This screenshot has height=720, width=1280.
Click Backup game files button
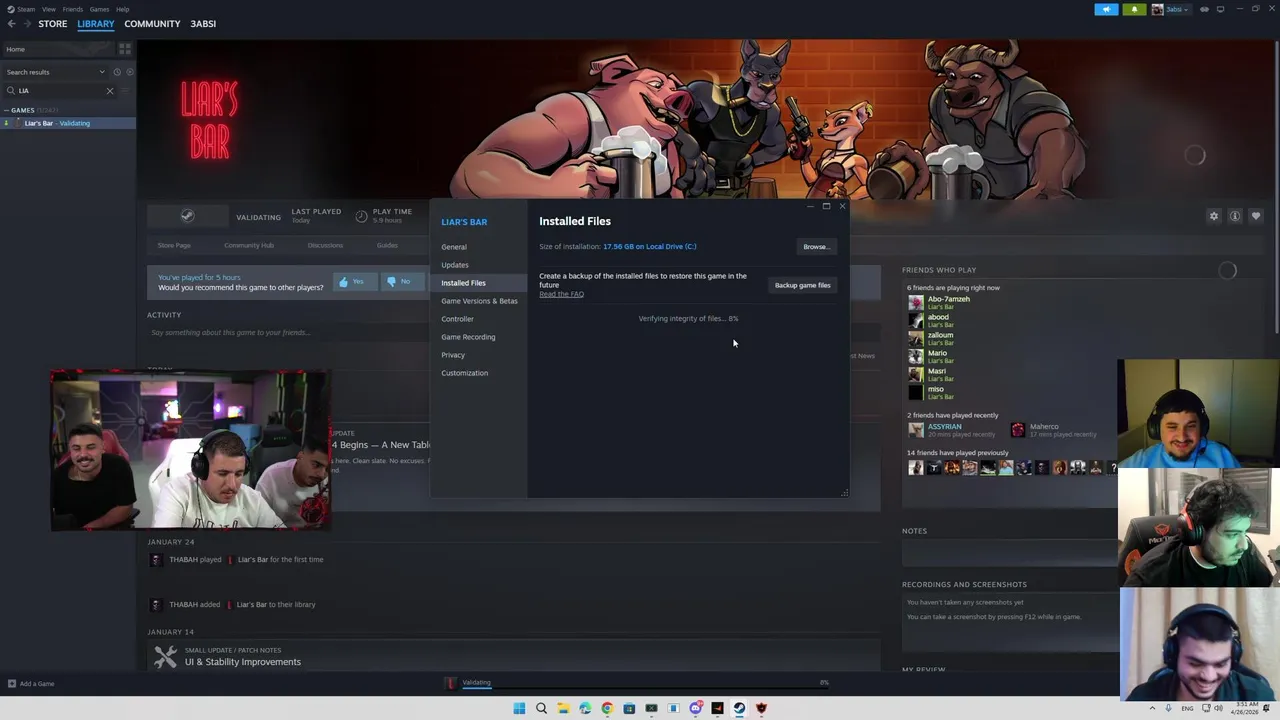pyautogui.click(x=802, y=285)
